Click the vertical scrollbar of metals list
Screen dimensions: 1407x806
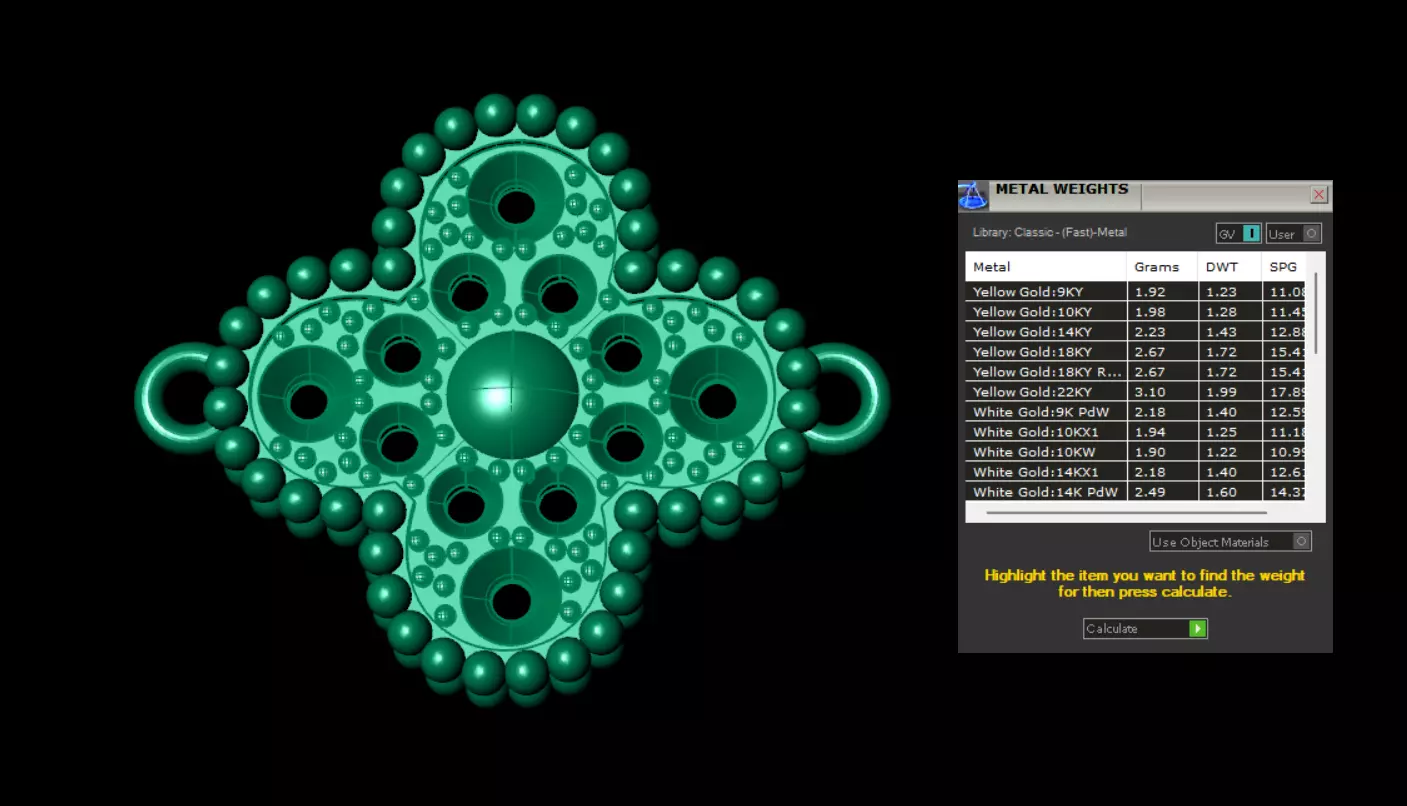pyautogui.click(x=1315, y=312)
